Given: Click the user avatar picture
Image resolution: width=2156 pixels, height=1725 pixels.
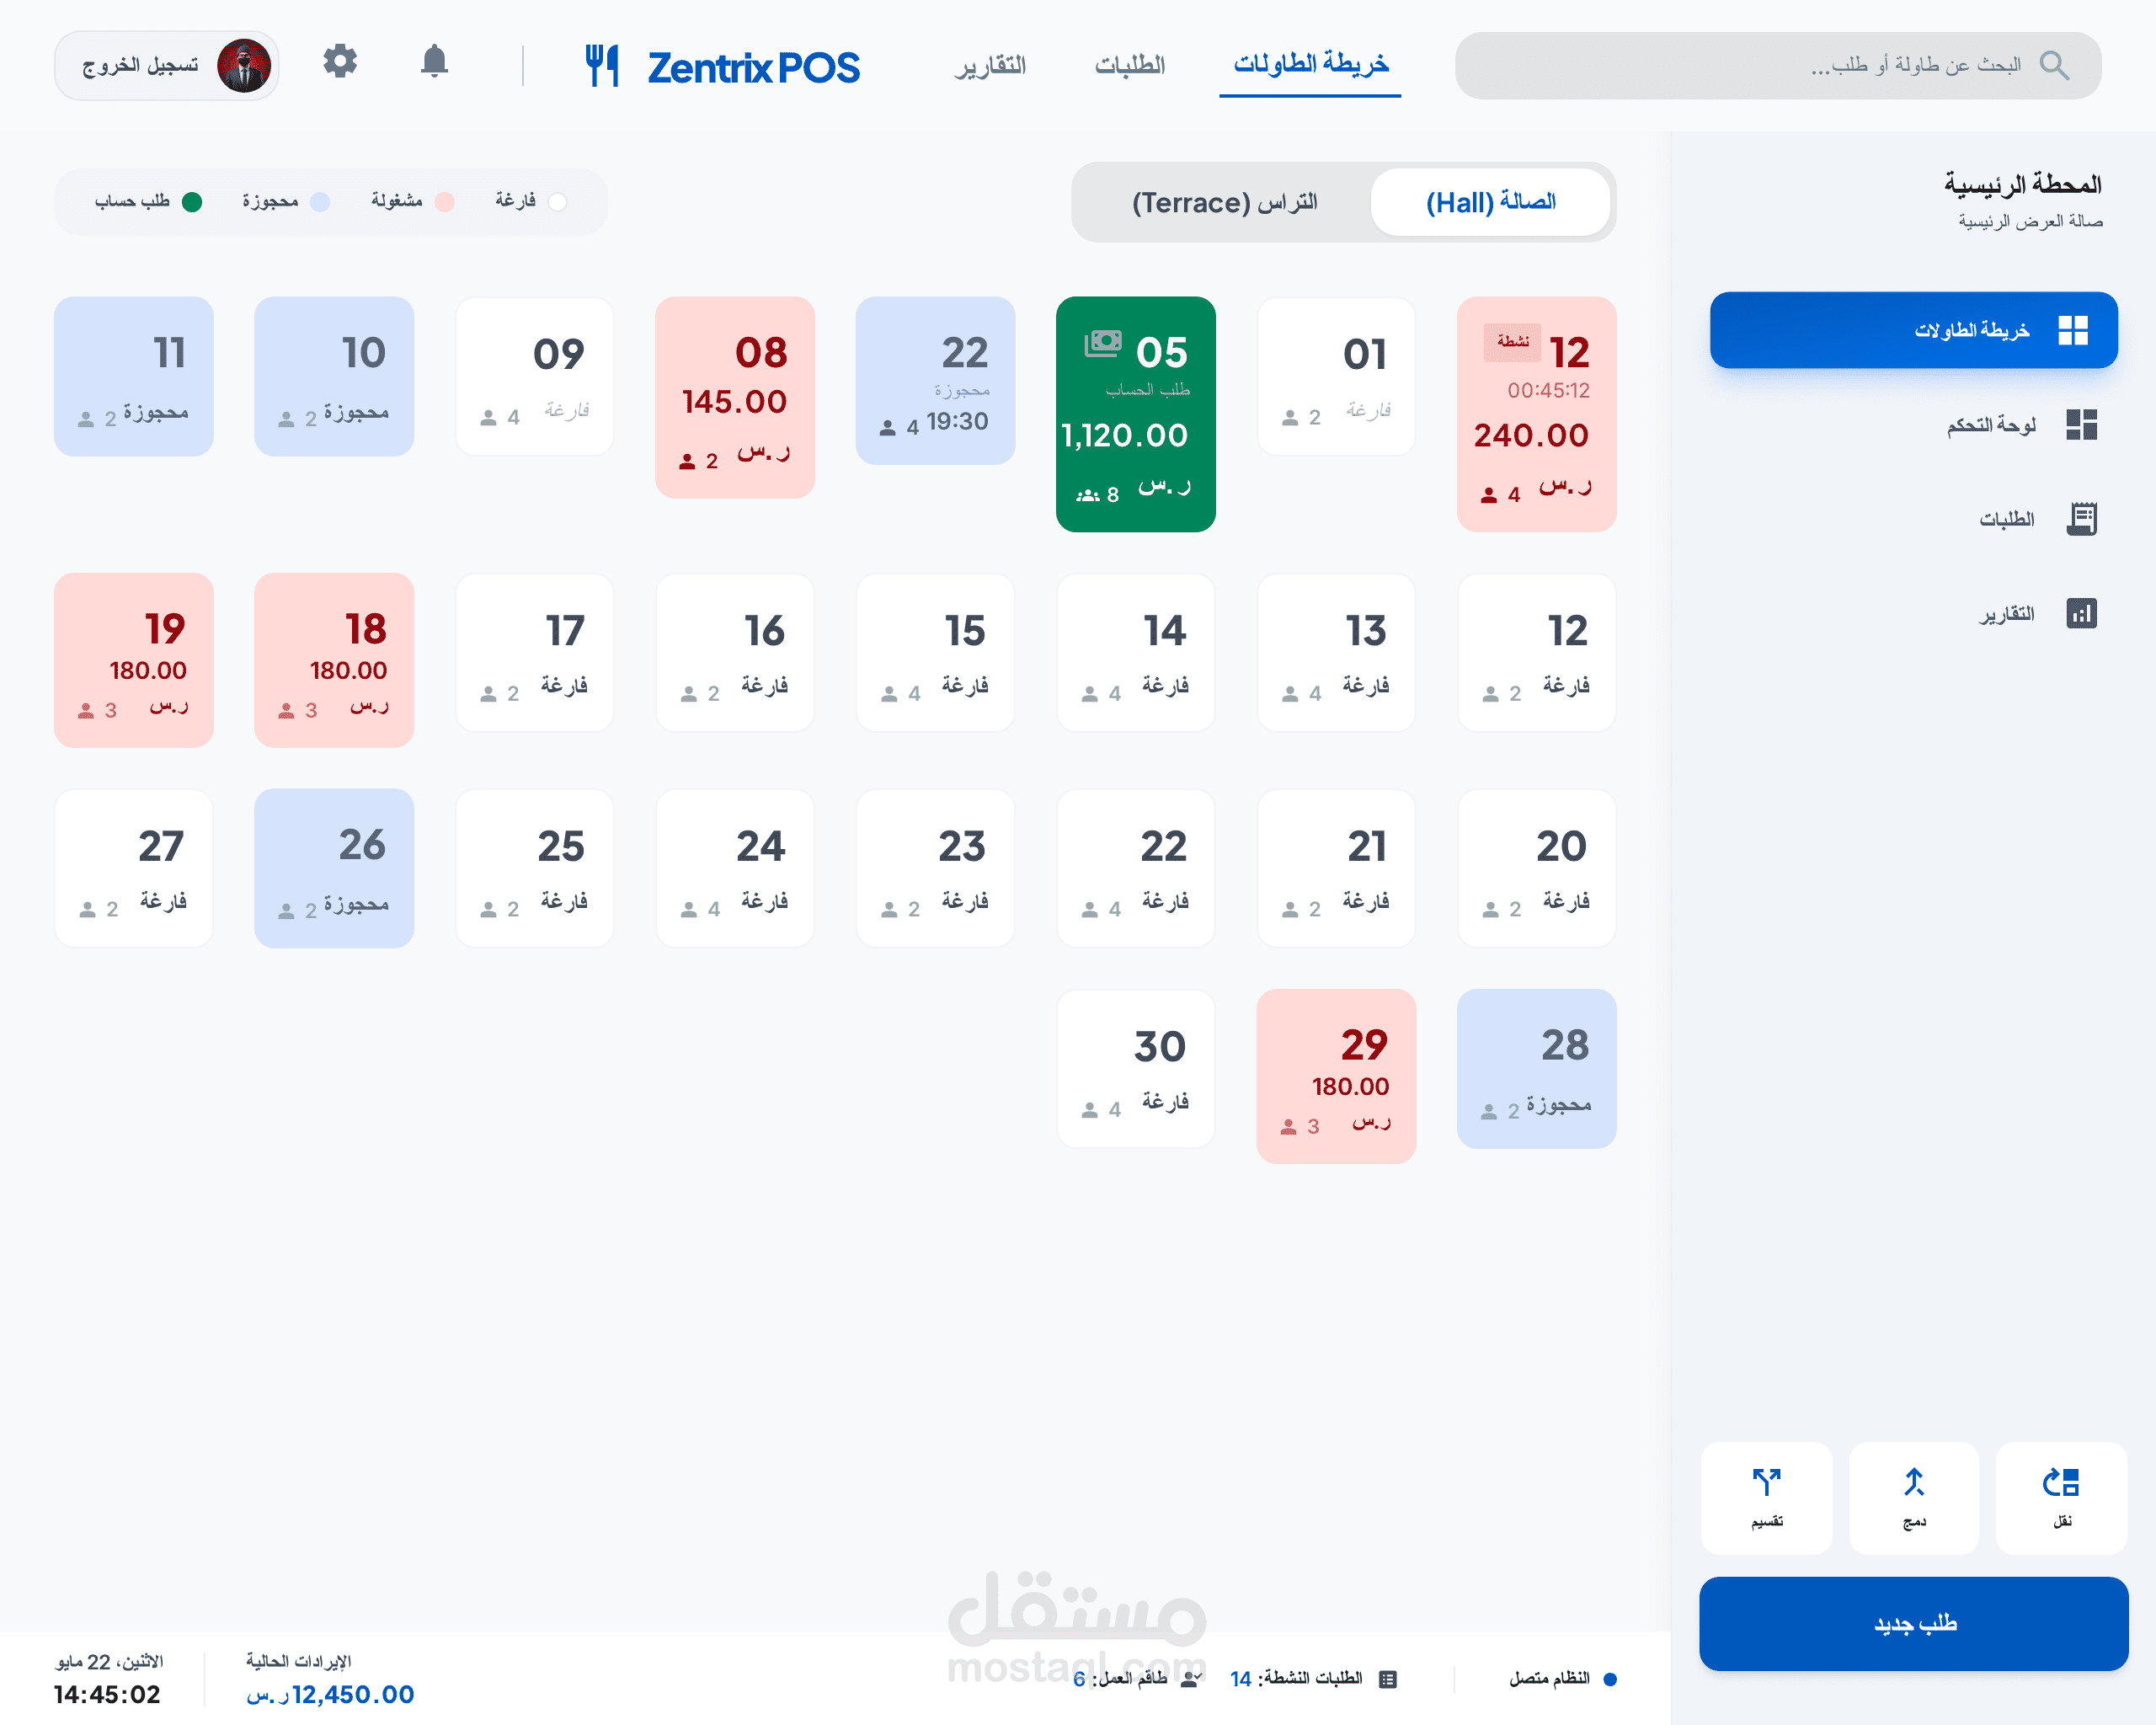Looking at the screenshot, I should click(x=244, y=66).
